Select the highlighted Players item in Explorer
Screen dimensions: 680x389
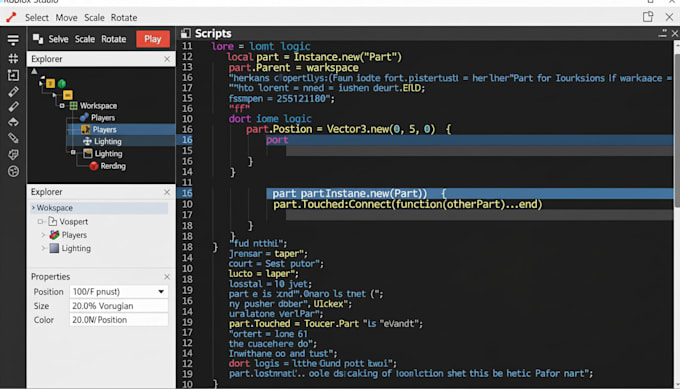click(121, 130)
